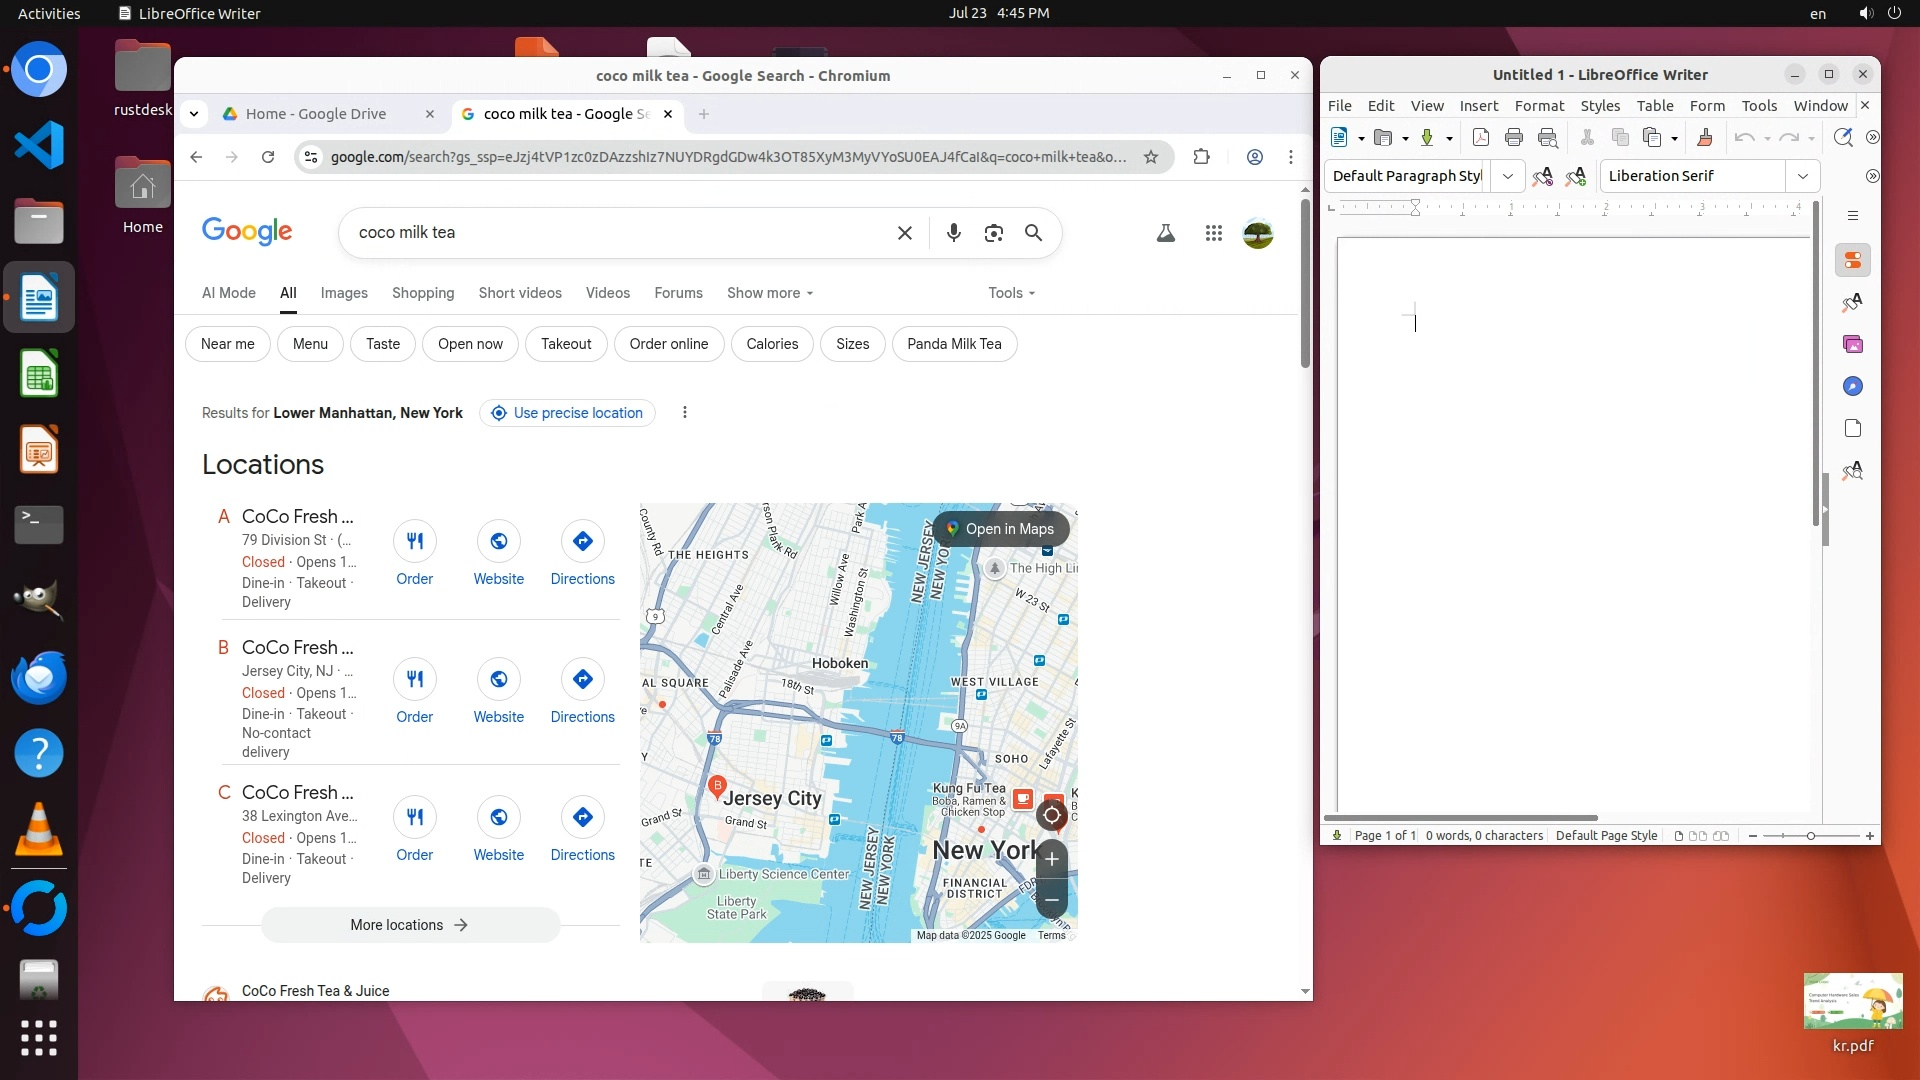Click the zoom slider handle in Writer

tap(1810, 836)
